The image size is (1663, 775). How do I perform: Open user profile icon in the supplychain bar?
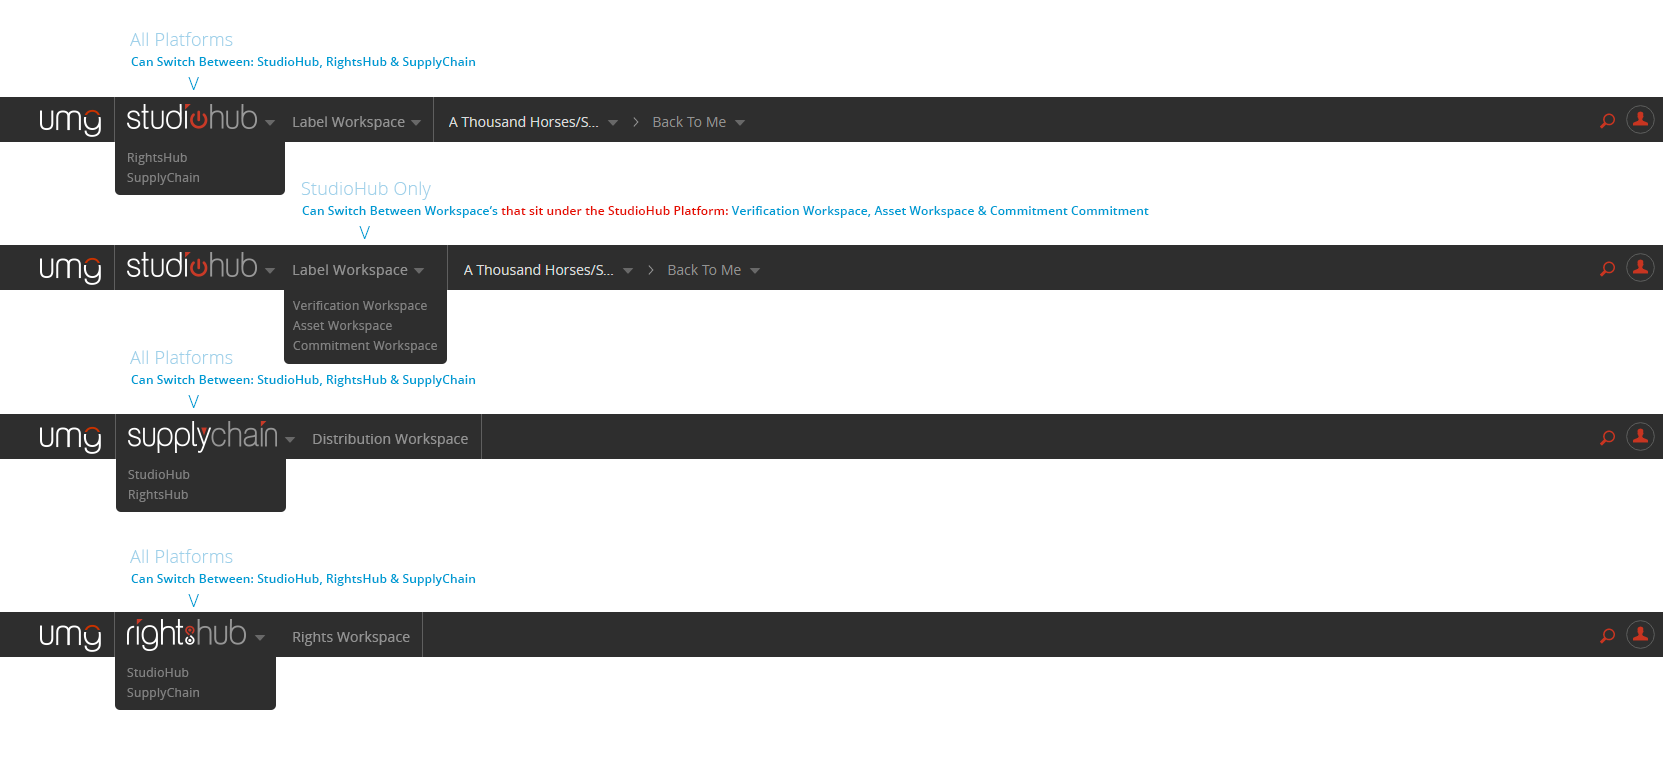pos(1640,436)
